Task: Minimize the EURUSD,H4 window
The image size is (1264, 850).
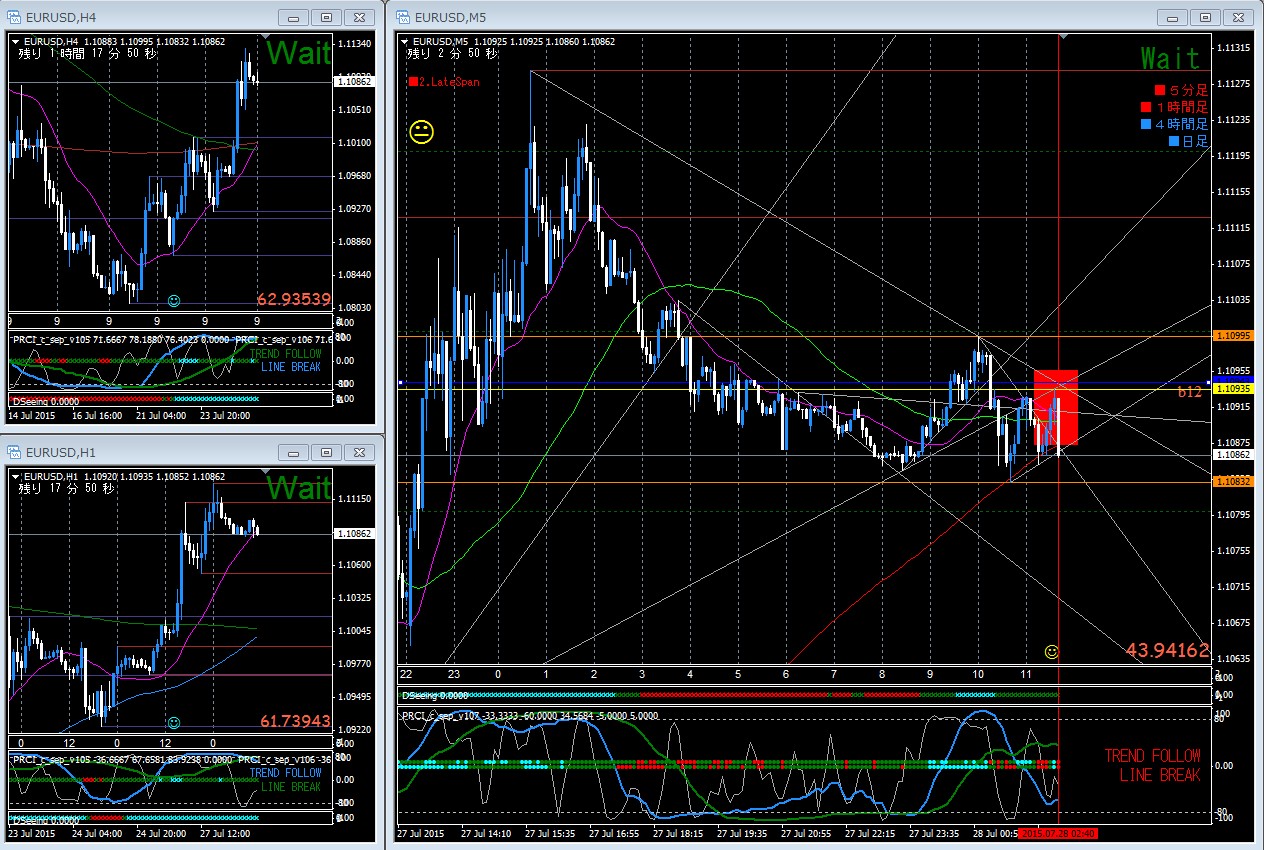Action: [292, 17]
